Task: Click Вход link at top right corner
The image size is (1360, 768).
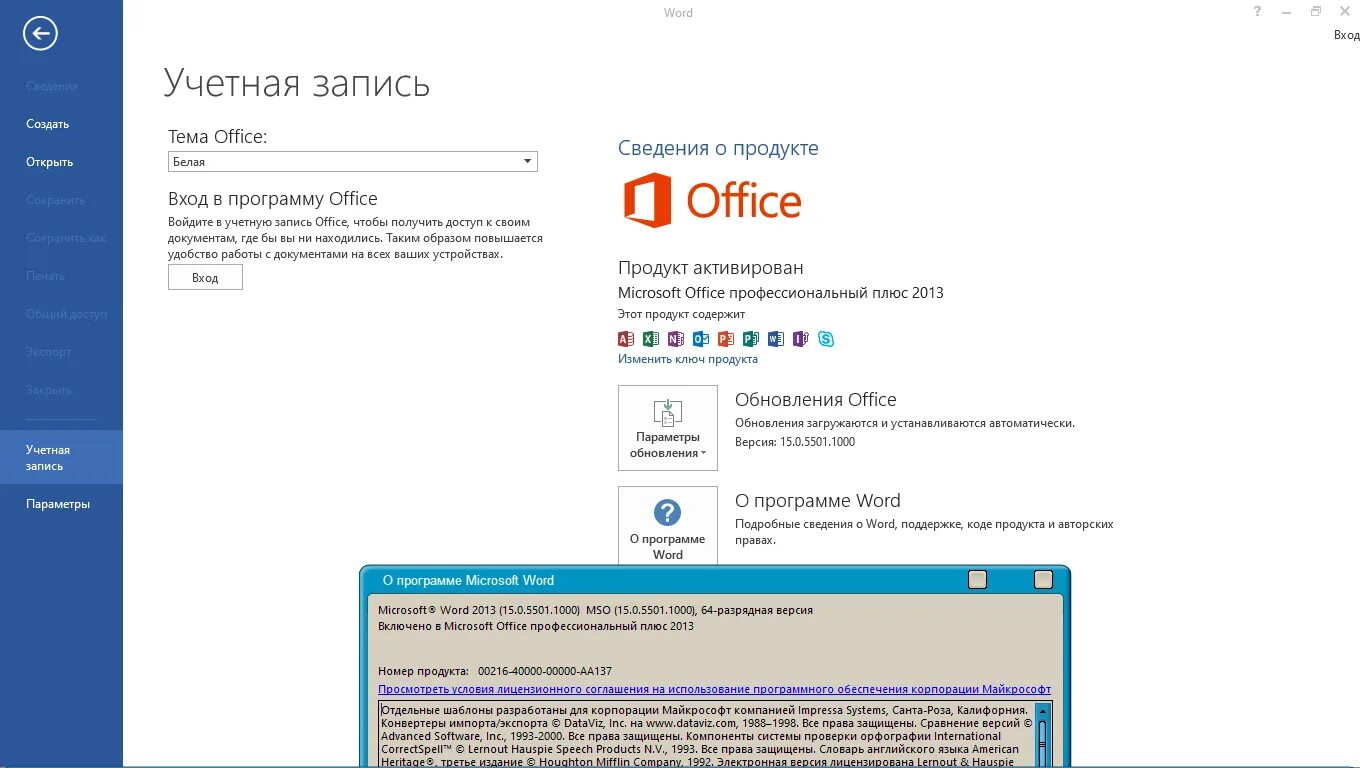Action: [1346, 35]
